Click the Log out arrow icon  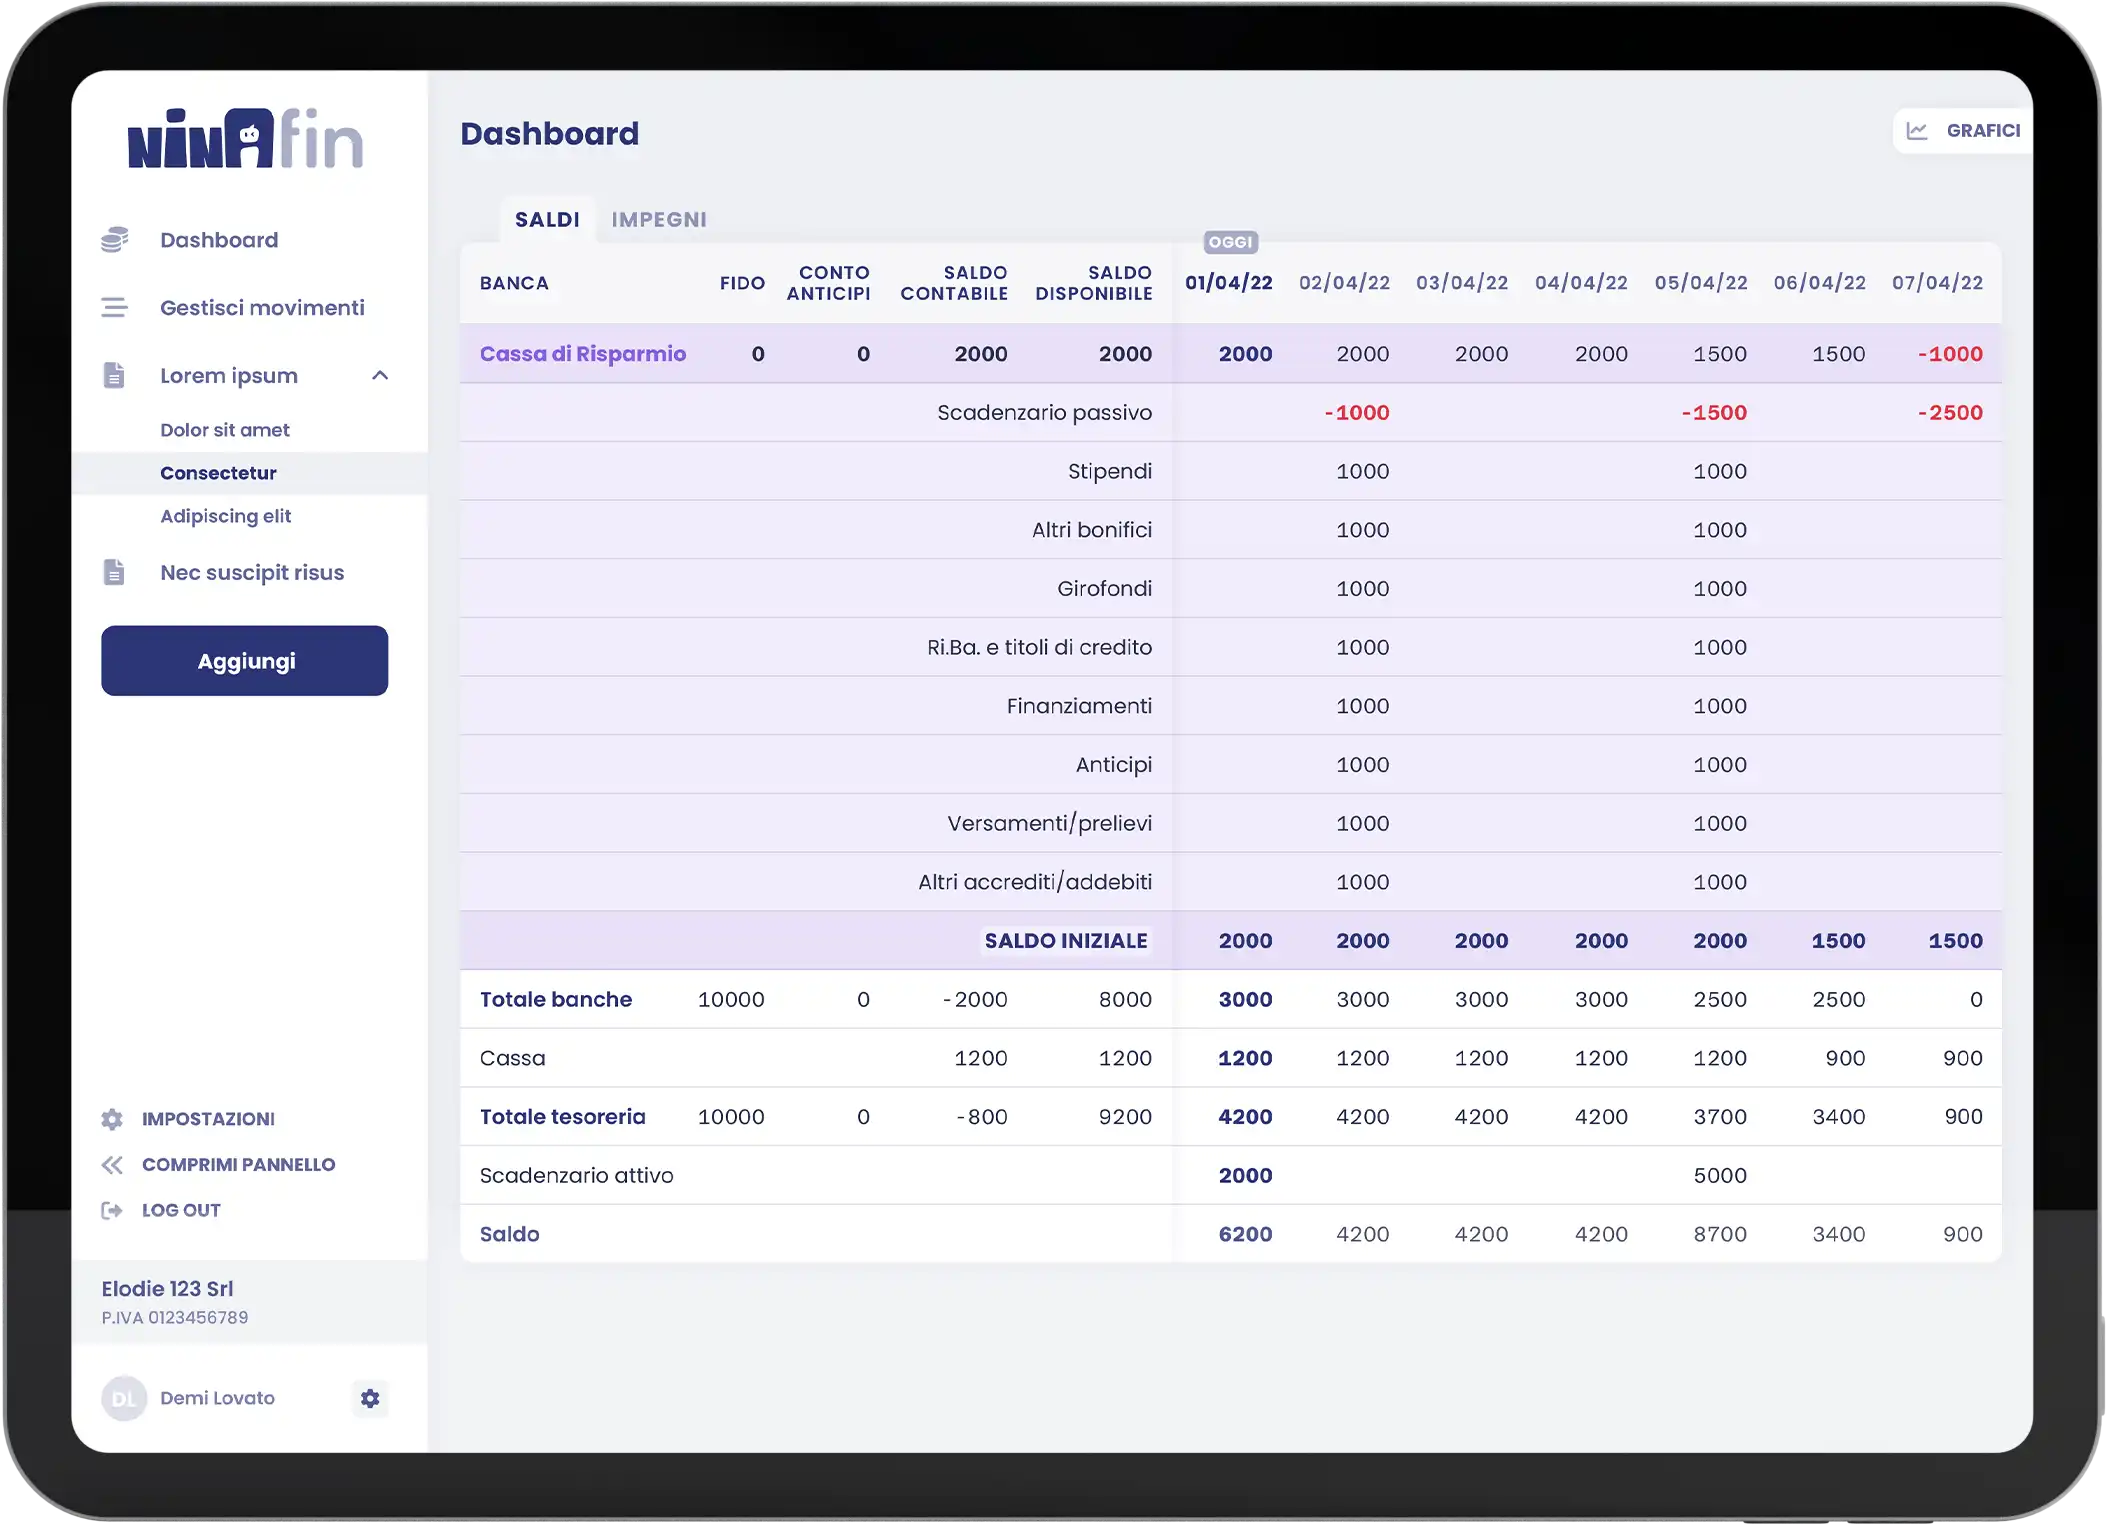[x=112, y=1210]
